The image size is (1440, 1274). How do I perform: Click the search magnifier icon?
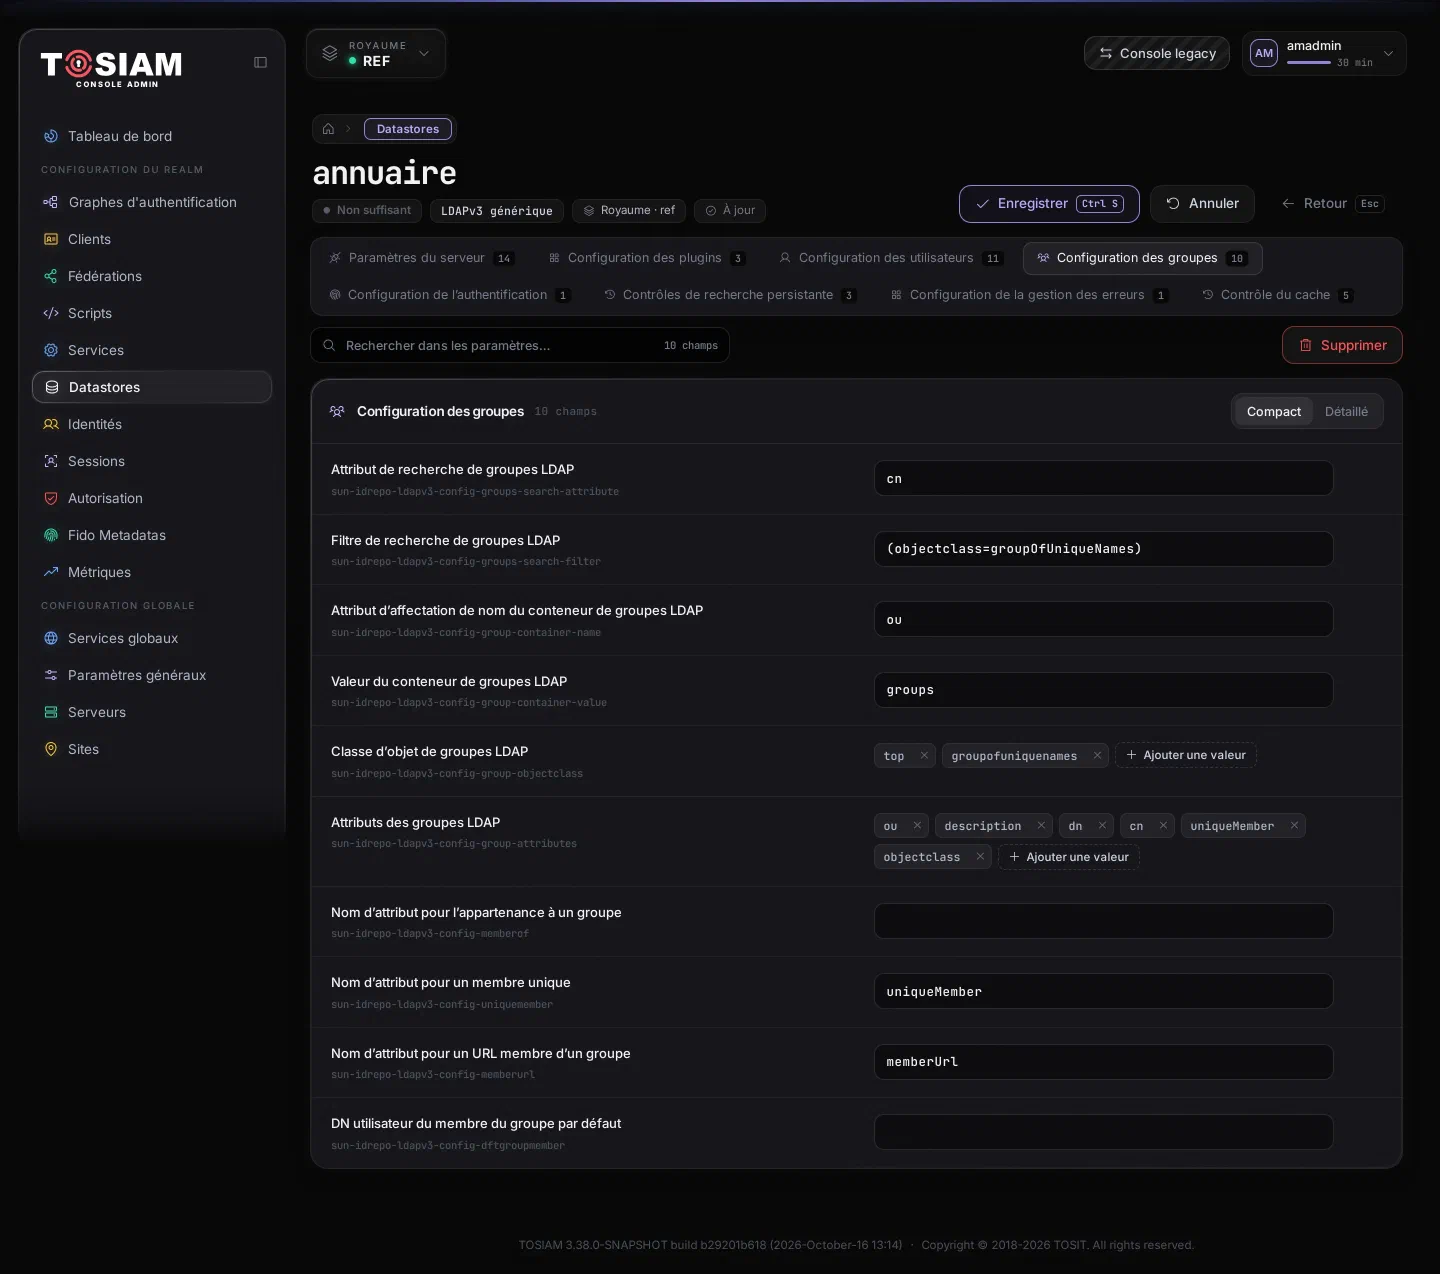(x=329, y=345)
